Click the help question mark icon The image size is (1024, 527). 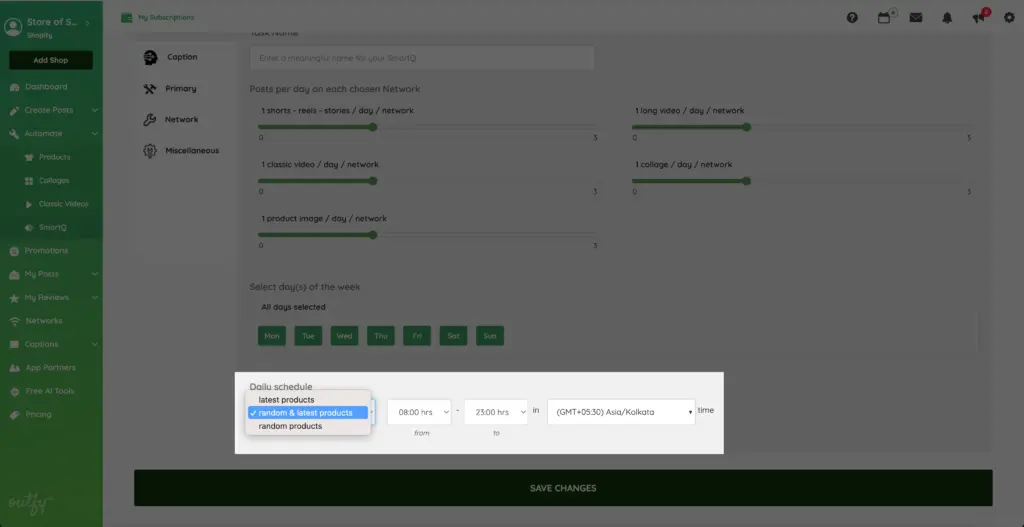852,17
